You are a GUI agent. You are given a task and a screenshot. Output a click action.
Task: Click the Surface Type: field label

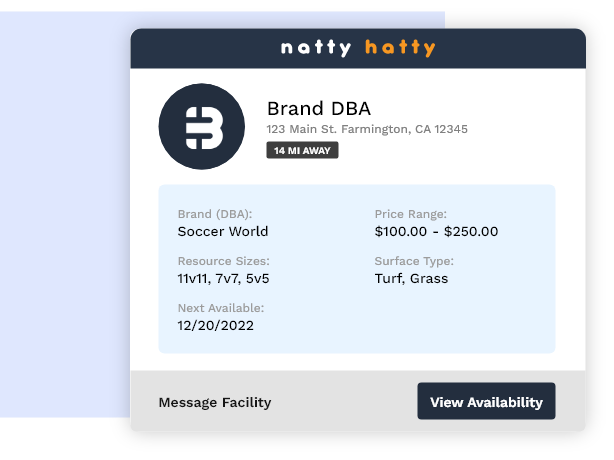coord(414,261)
